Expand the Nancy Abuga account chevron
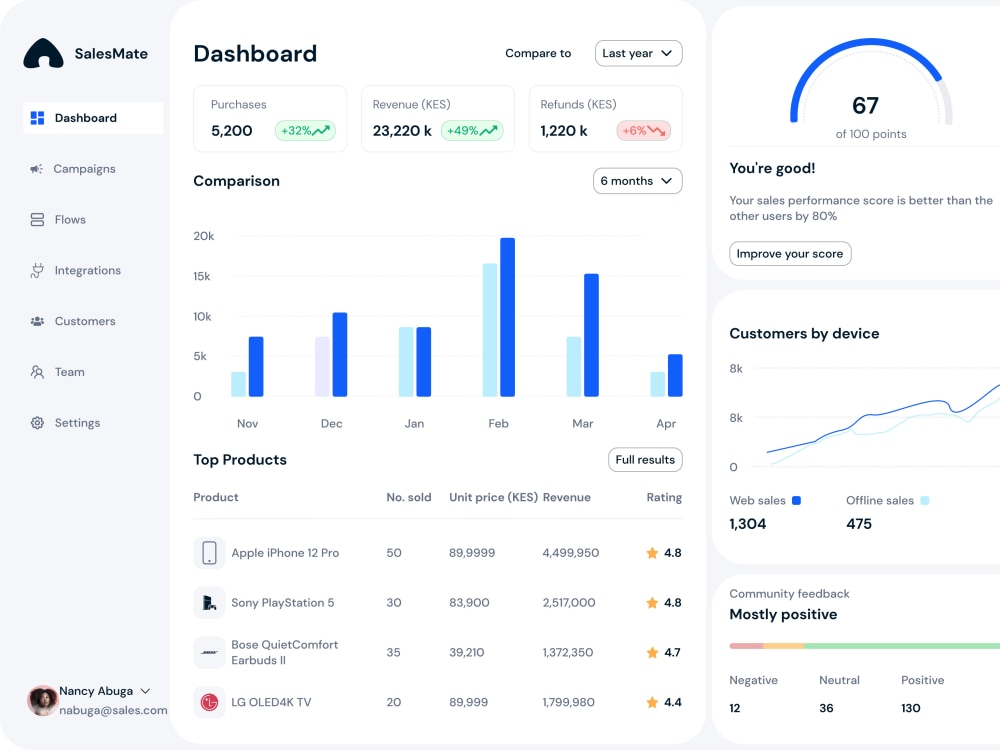Image resolution: width=1000 pixels, height=750 pixels. [x=145, y=691]
